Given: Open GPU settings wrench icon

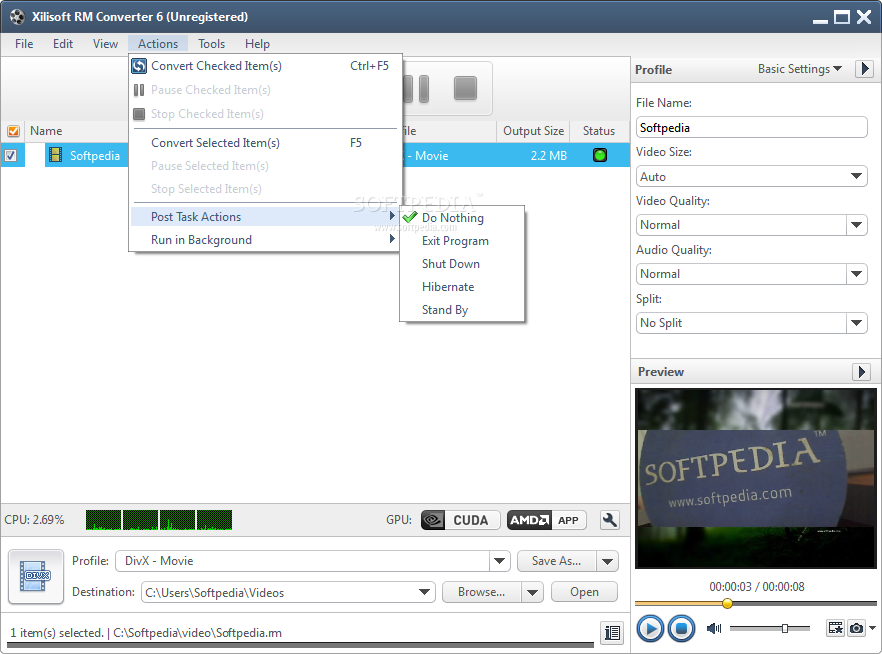Looking at the screenshot, I should [610, 520].
